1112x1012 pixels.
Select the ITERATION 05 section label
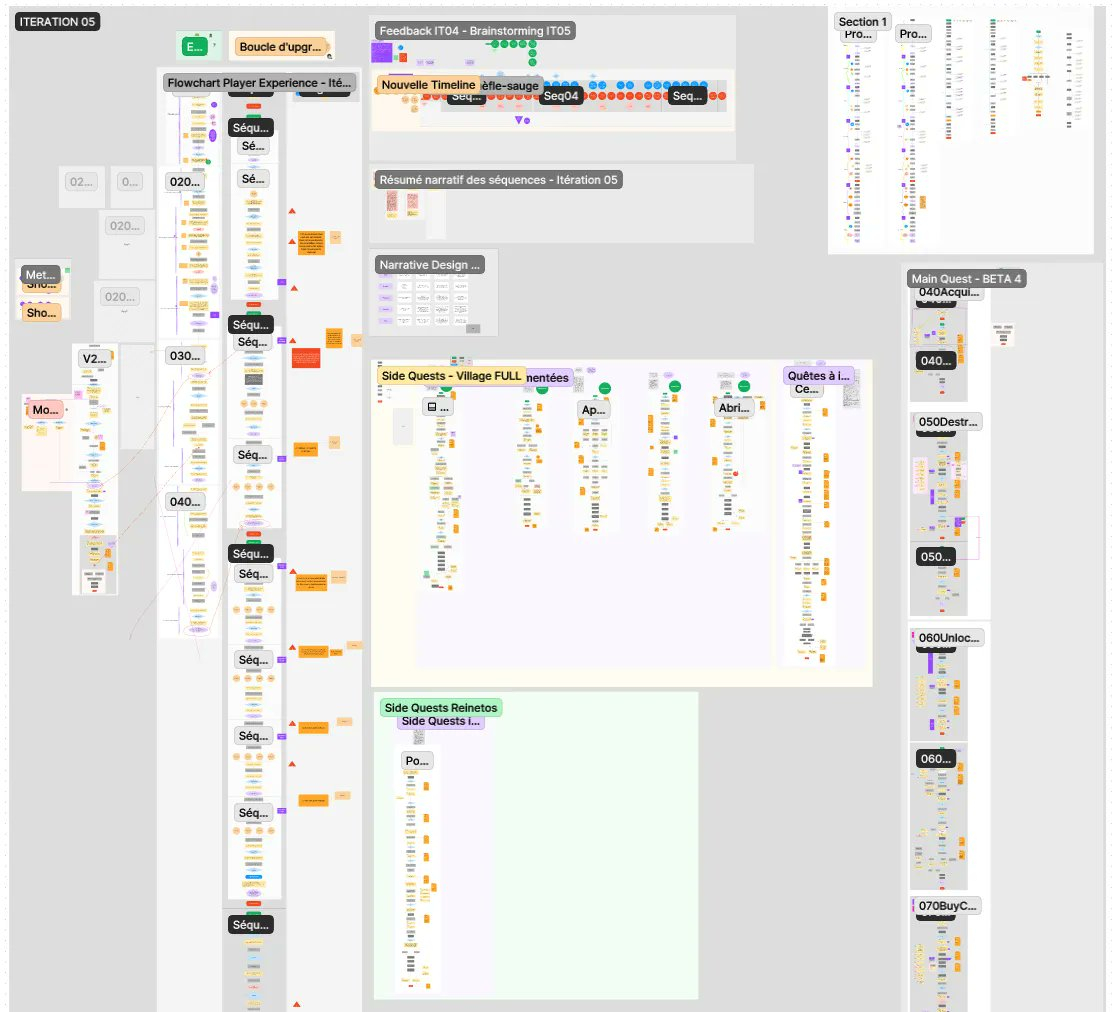[57, 22]
